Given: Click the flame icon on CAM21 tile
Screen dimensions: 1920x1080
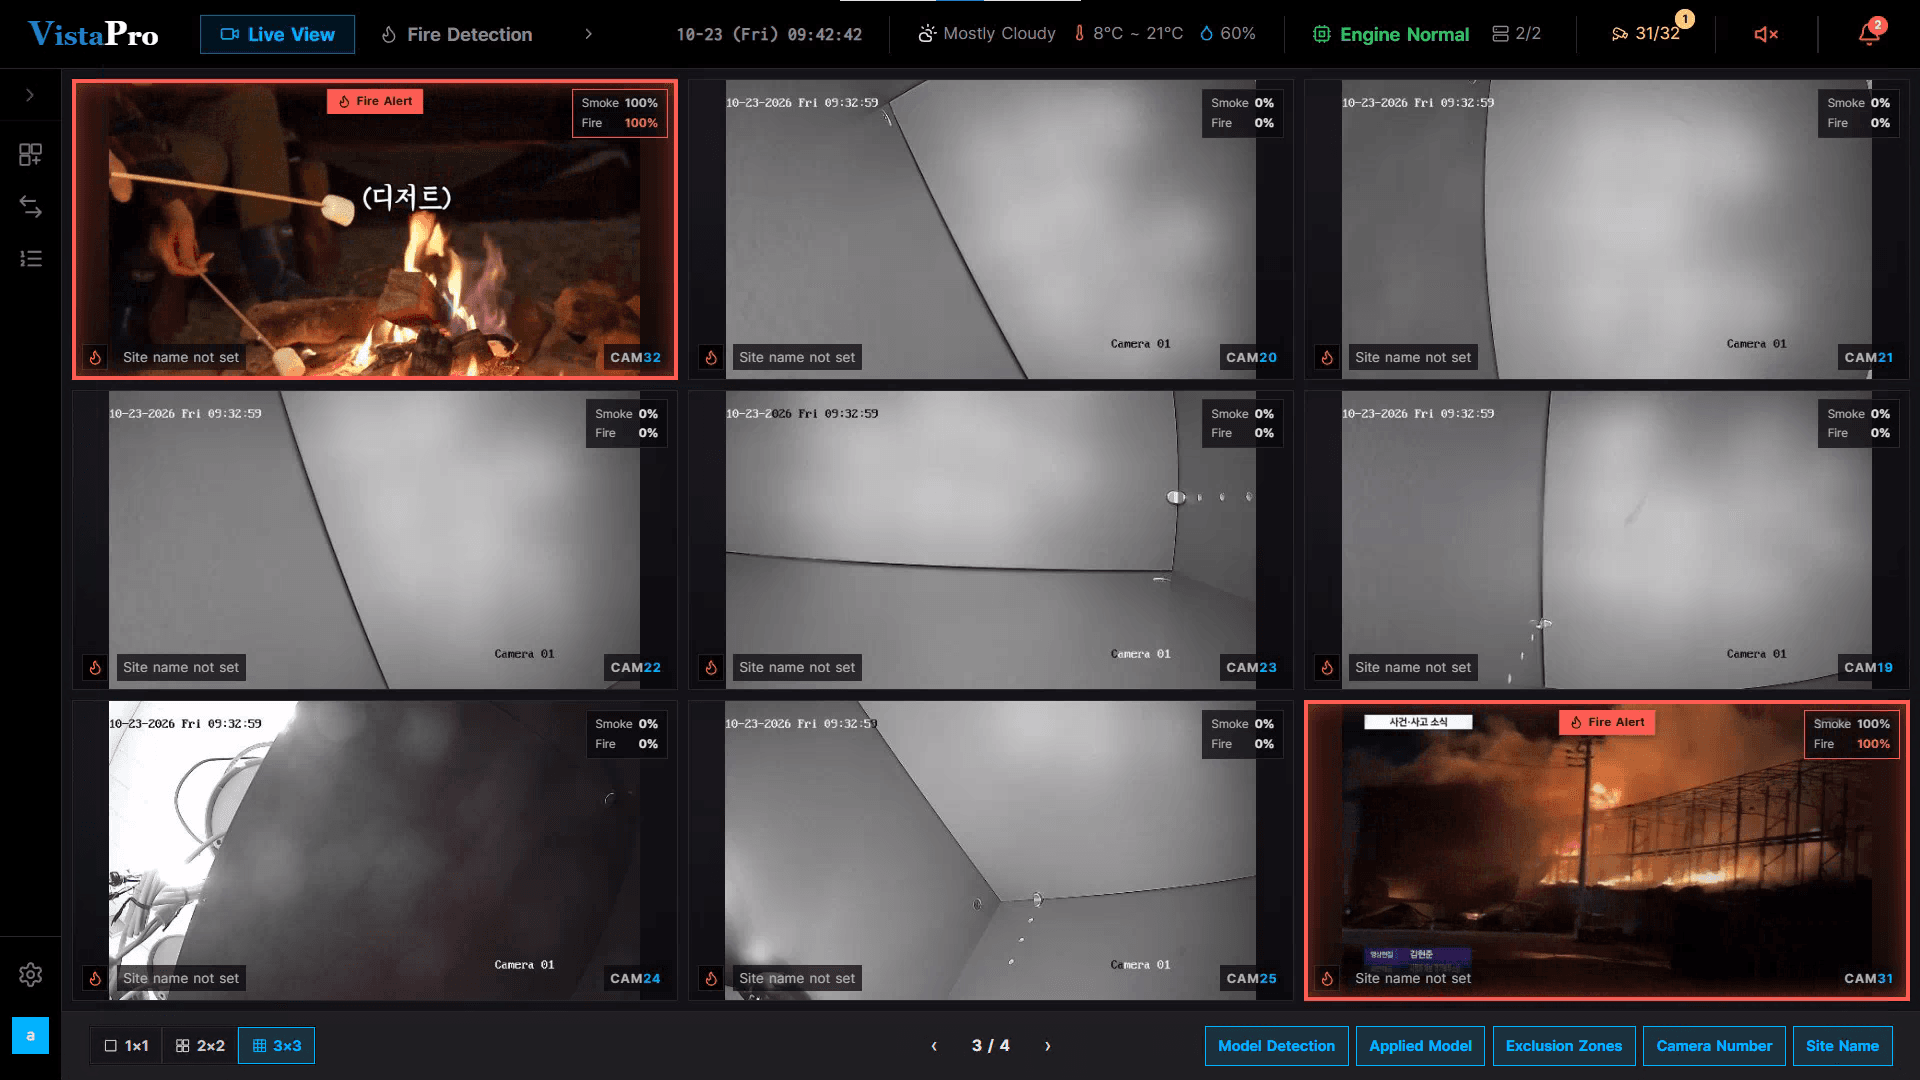Looking at the screenshot, I should [1327, 357].
